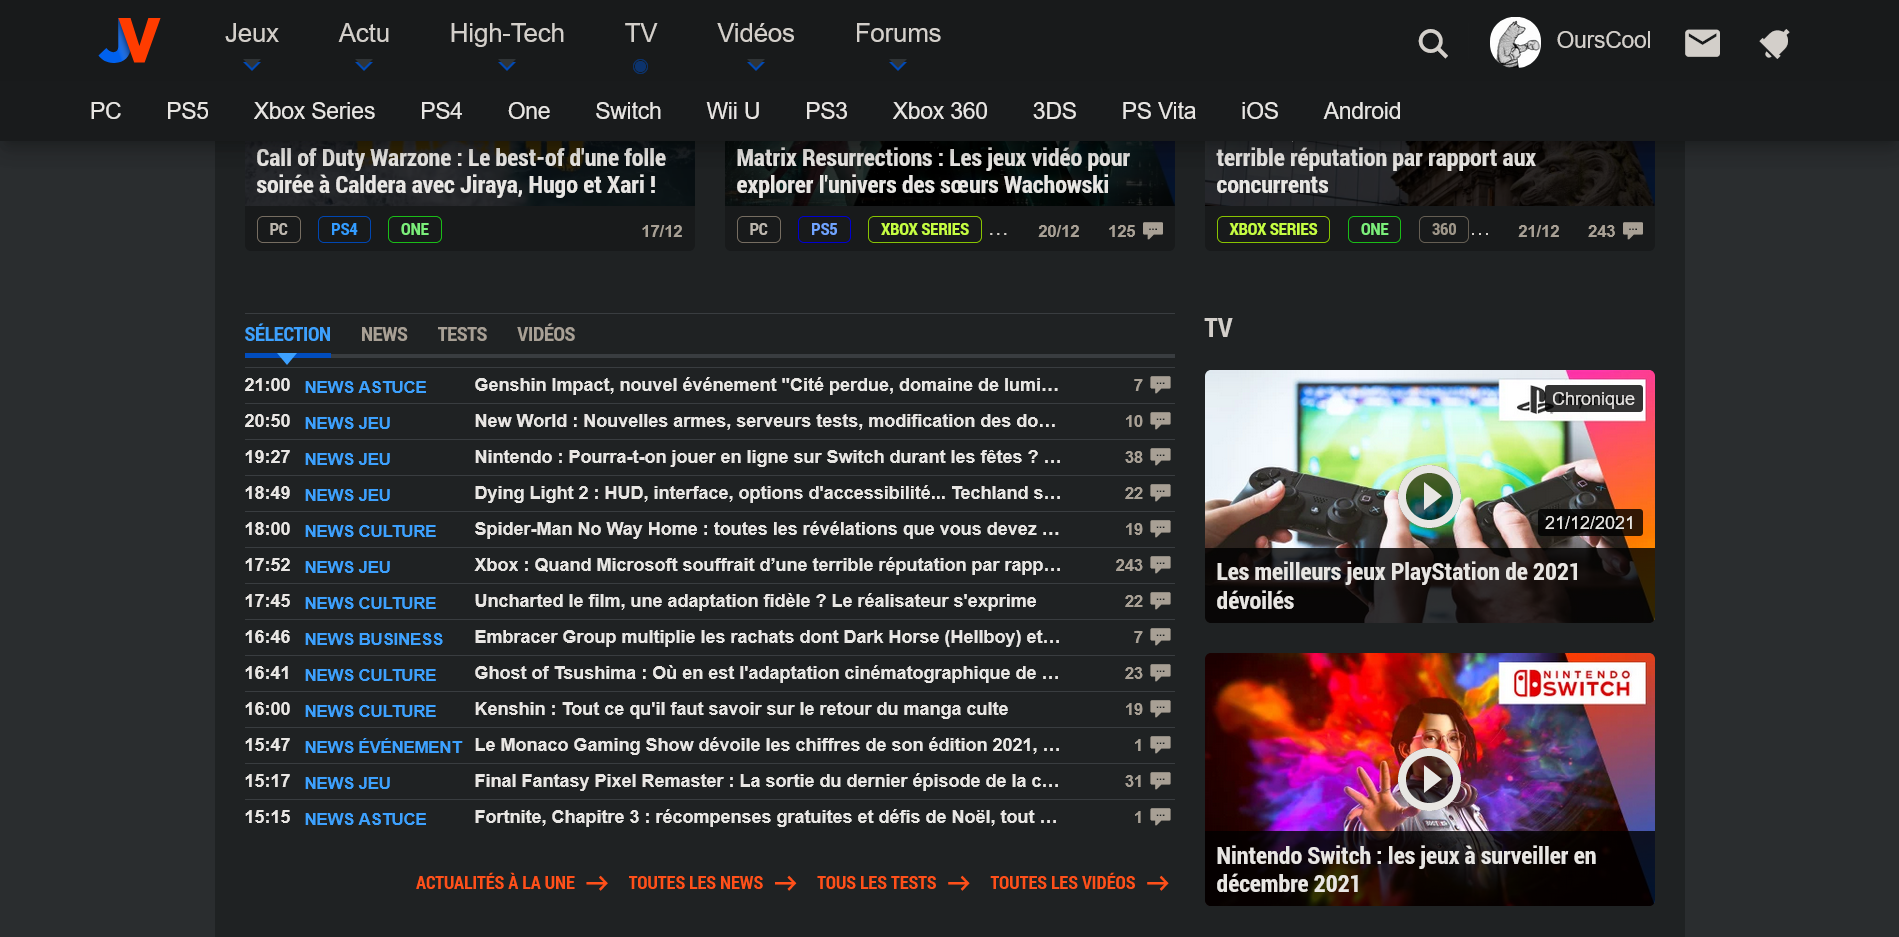
Task: Switch to the News tab
Action: [x=384, y=335]
